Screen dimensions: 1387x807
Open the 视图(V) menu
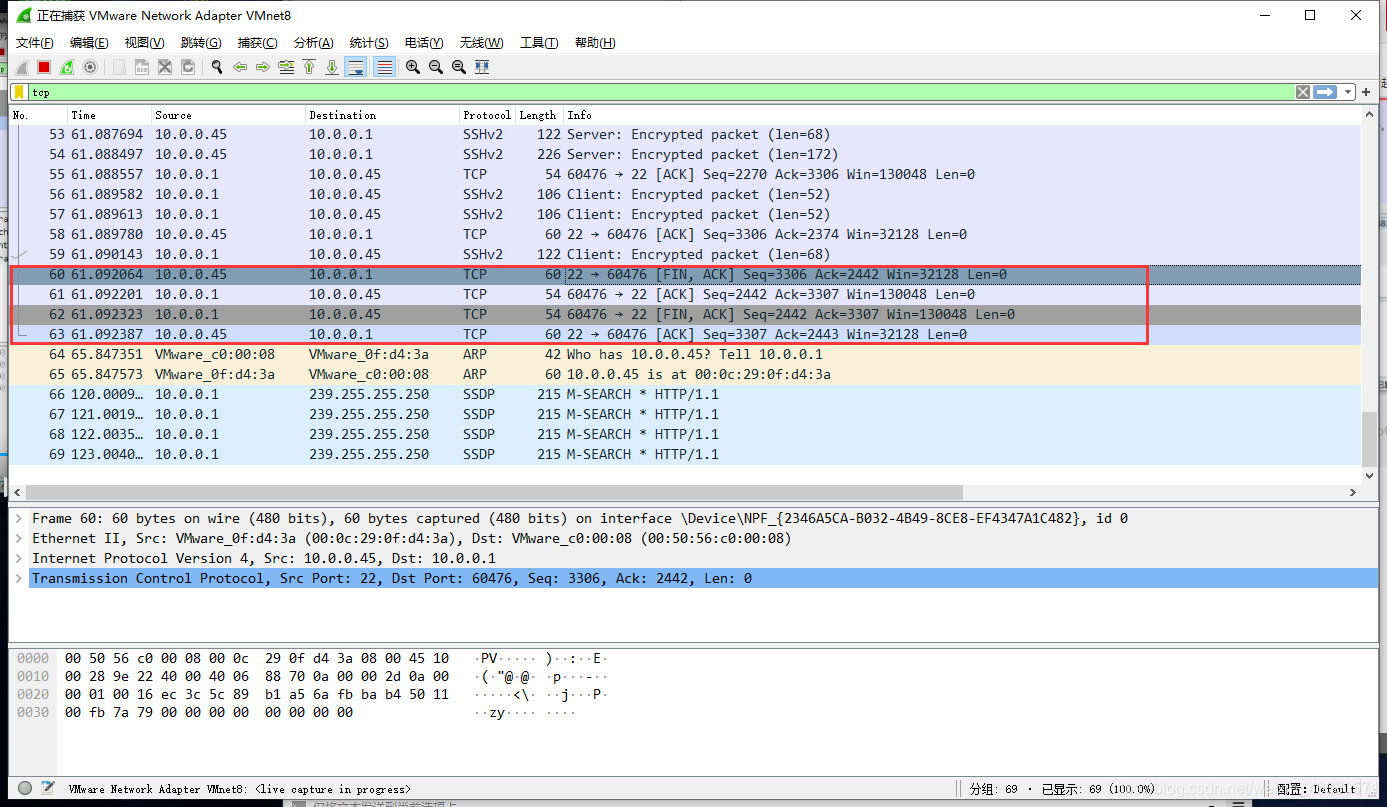pyautogui.click(x=144, y=42)
